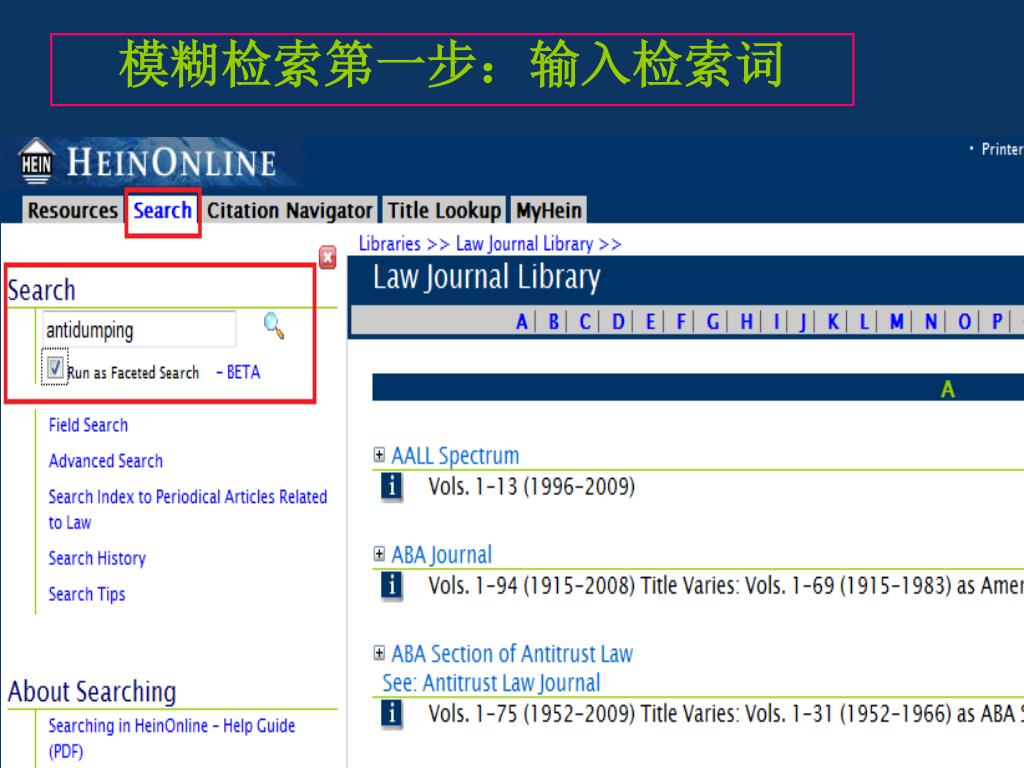The image size is (1024, 768).
Task: Open info icon for ABA Section of Antitrust Law
Action: point(391,714)
